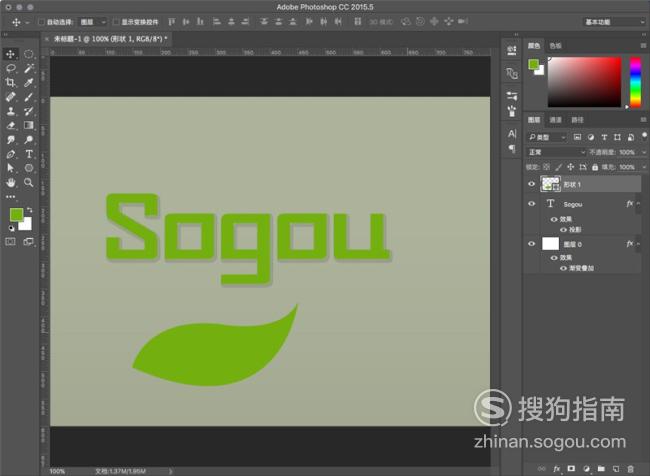Screen dimensions: 650x476
Task: Swap foreground and background colors arrow
Action: 30,210
